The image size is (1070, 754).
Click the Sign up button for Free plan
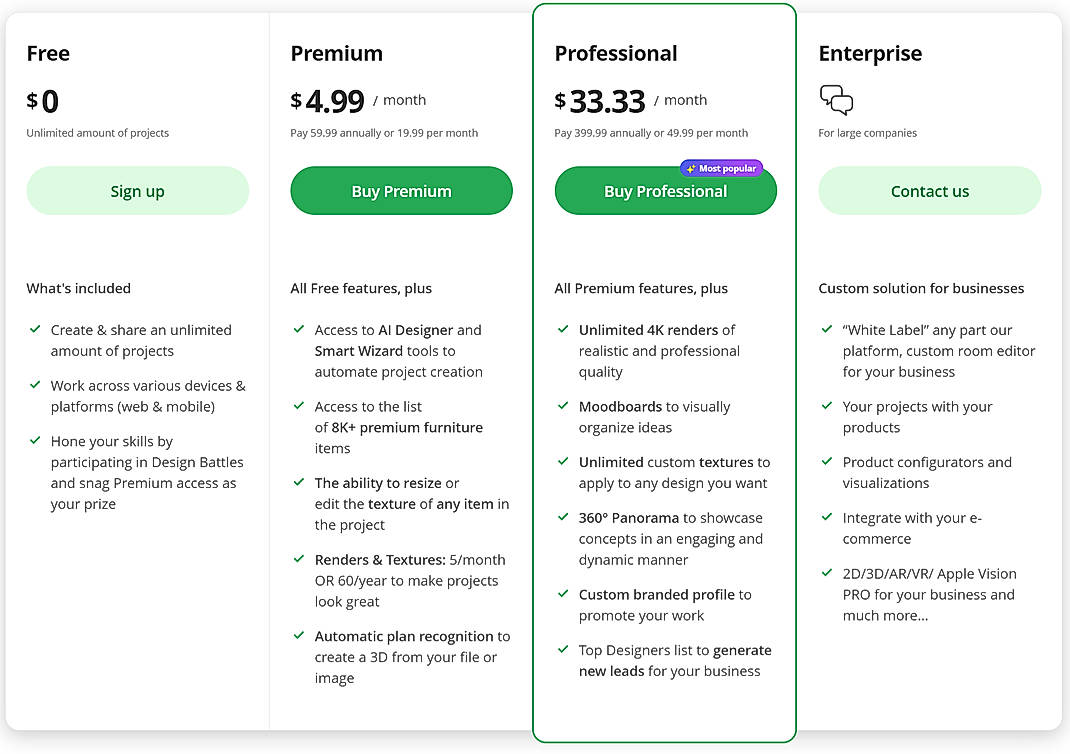tap(137, 190)
